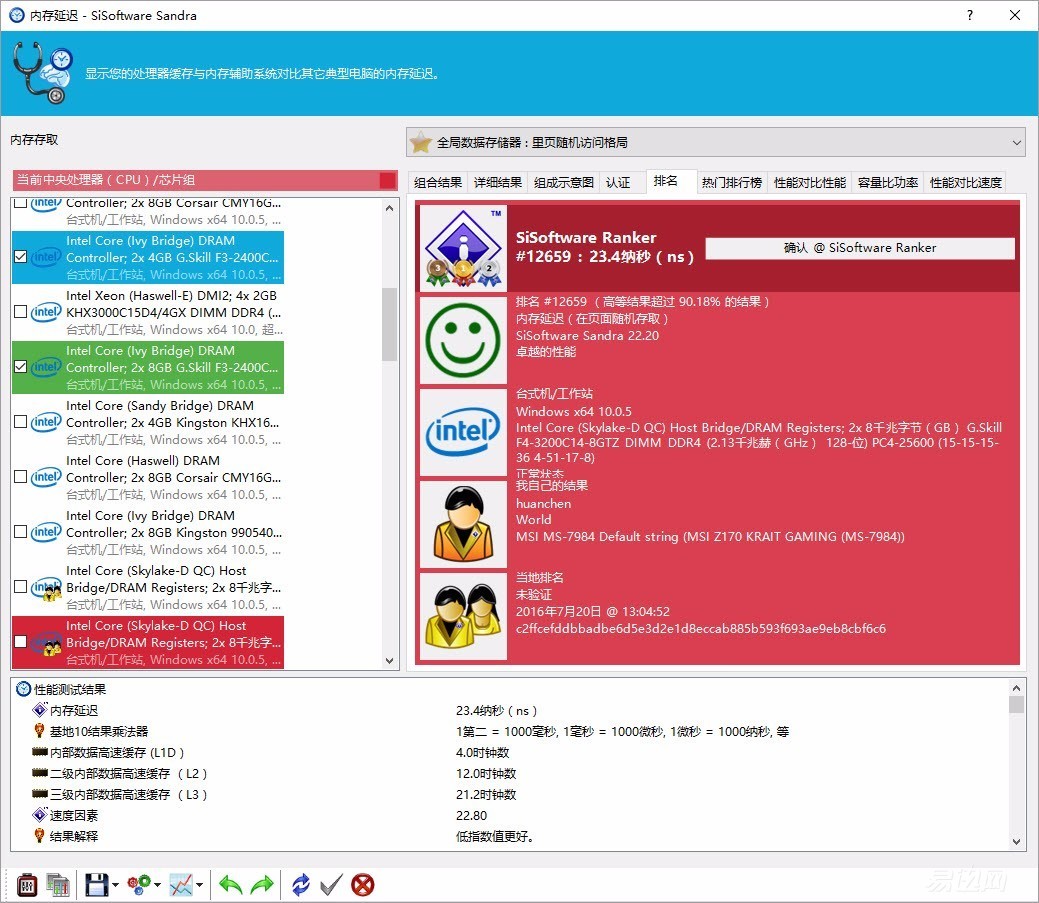This screenshot has width=1039, height=903.
Task: Switch to the 热门排行榜 tab
Action: (x=732, y=182)
